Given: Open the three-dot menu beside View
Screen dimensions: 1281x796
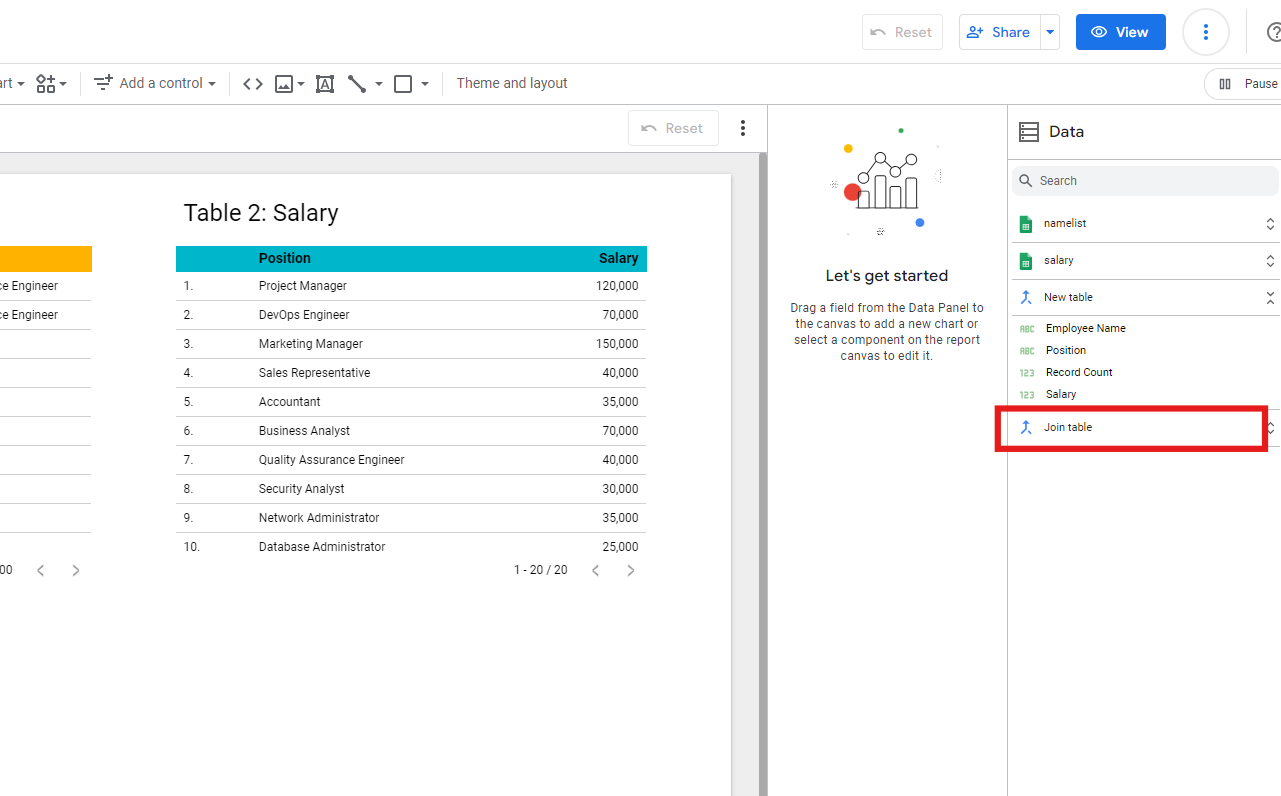Looking at the screenshot, I should pyautogui.click(x=1205, y=32).
